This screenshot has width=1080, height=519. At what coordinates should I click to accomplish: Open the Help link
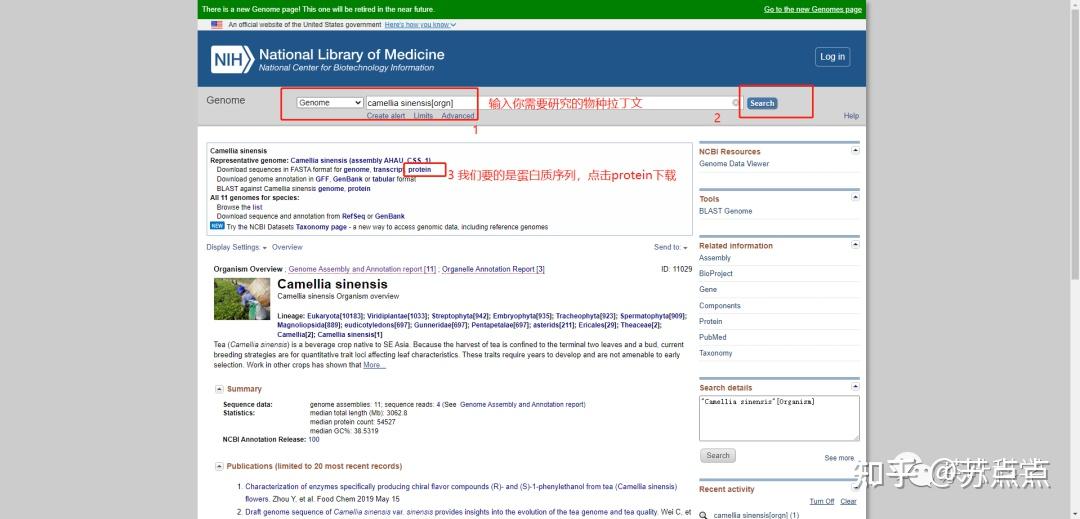tap(851, 116)
